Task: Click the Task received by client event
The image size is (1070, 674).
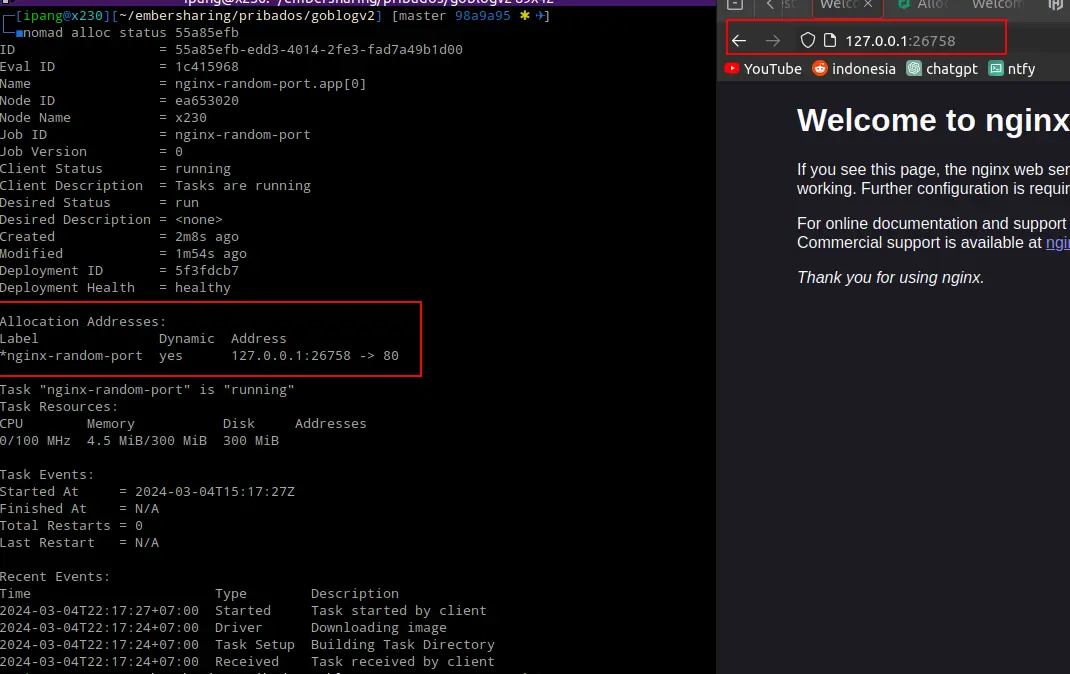Action: coord(403,662)
